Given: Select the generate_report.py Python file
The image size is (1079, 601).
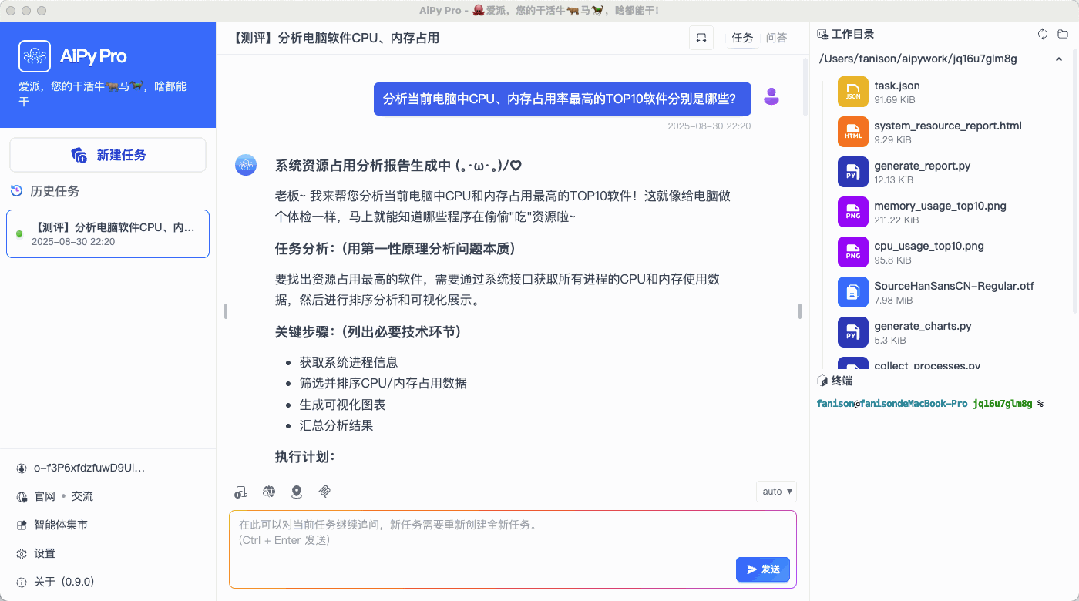Looking at the screenshot, I should [853, 170].
